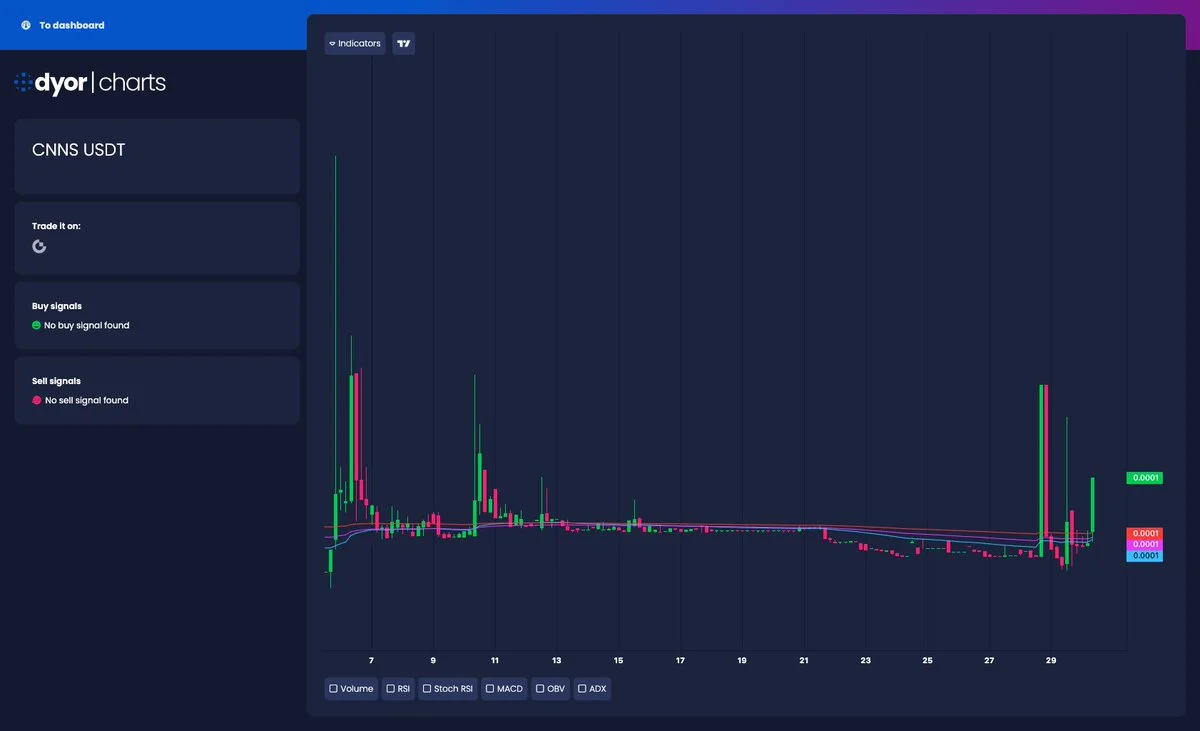Image resolution: width=1200 pixels, height=731 pixels.
Task: Click the dyor charts logo
Action: (90, 82)
